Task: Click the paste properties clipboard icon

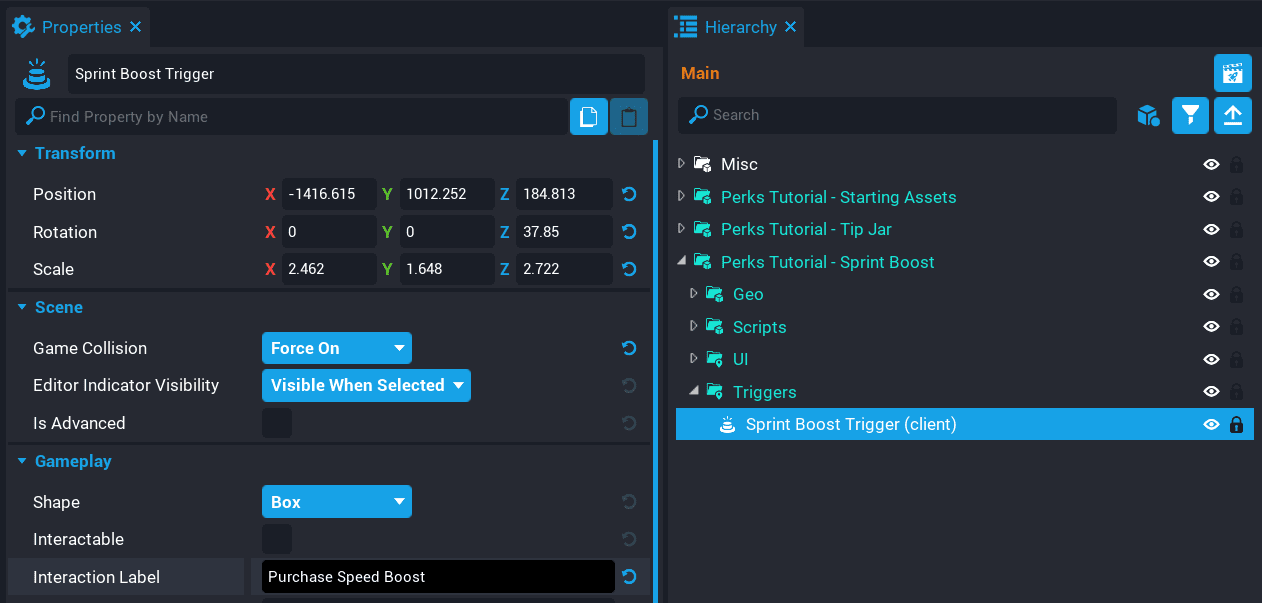Action: click(629, 117)
